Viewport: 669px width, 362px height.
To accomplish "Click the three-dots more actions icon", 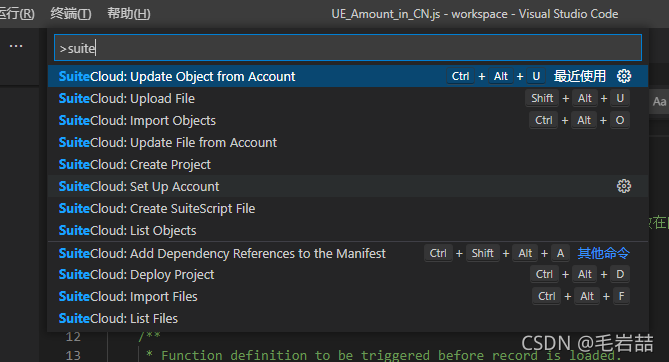I will point(16,46).
